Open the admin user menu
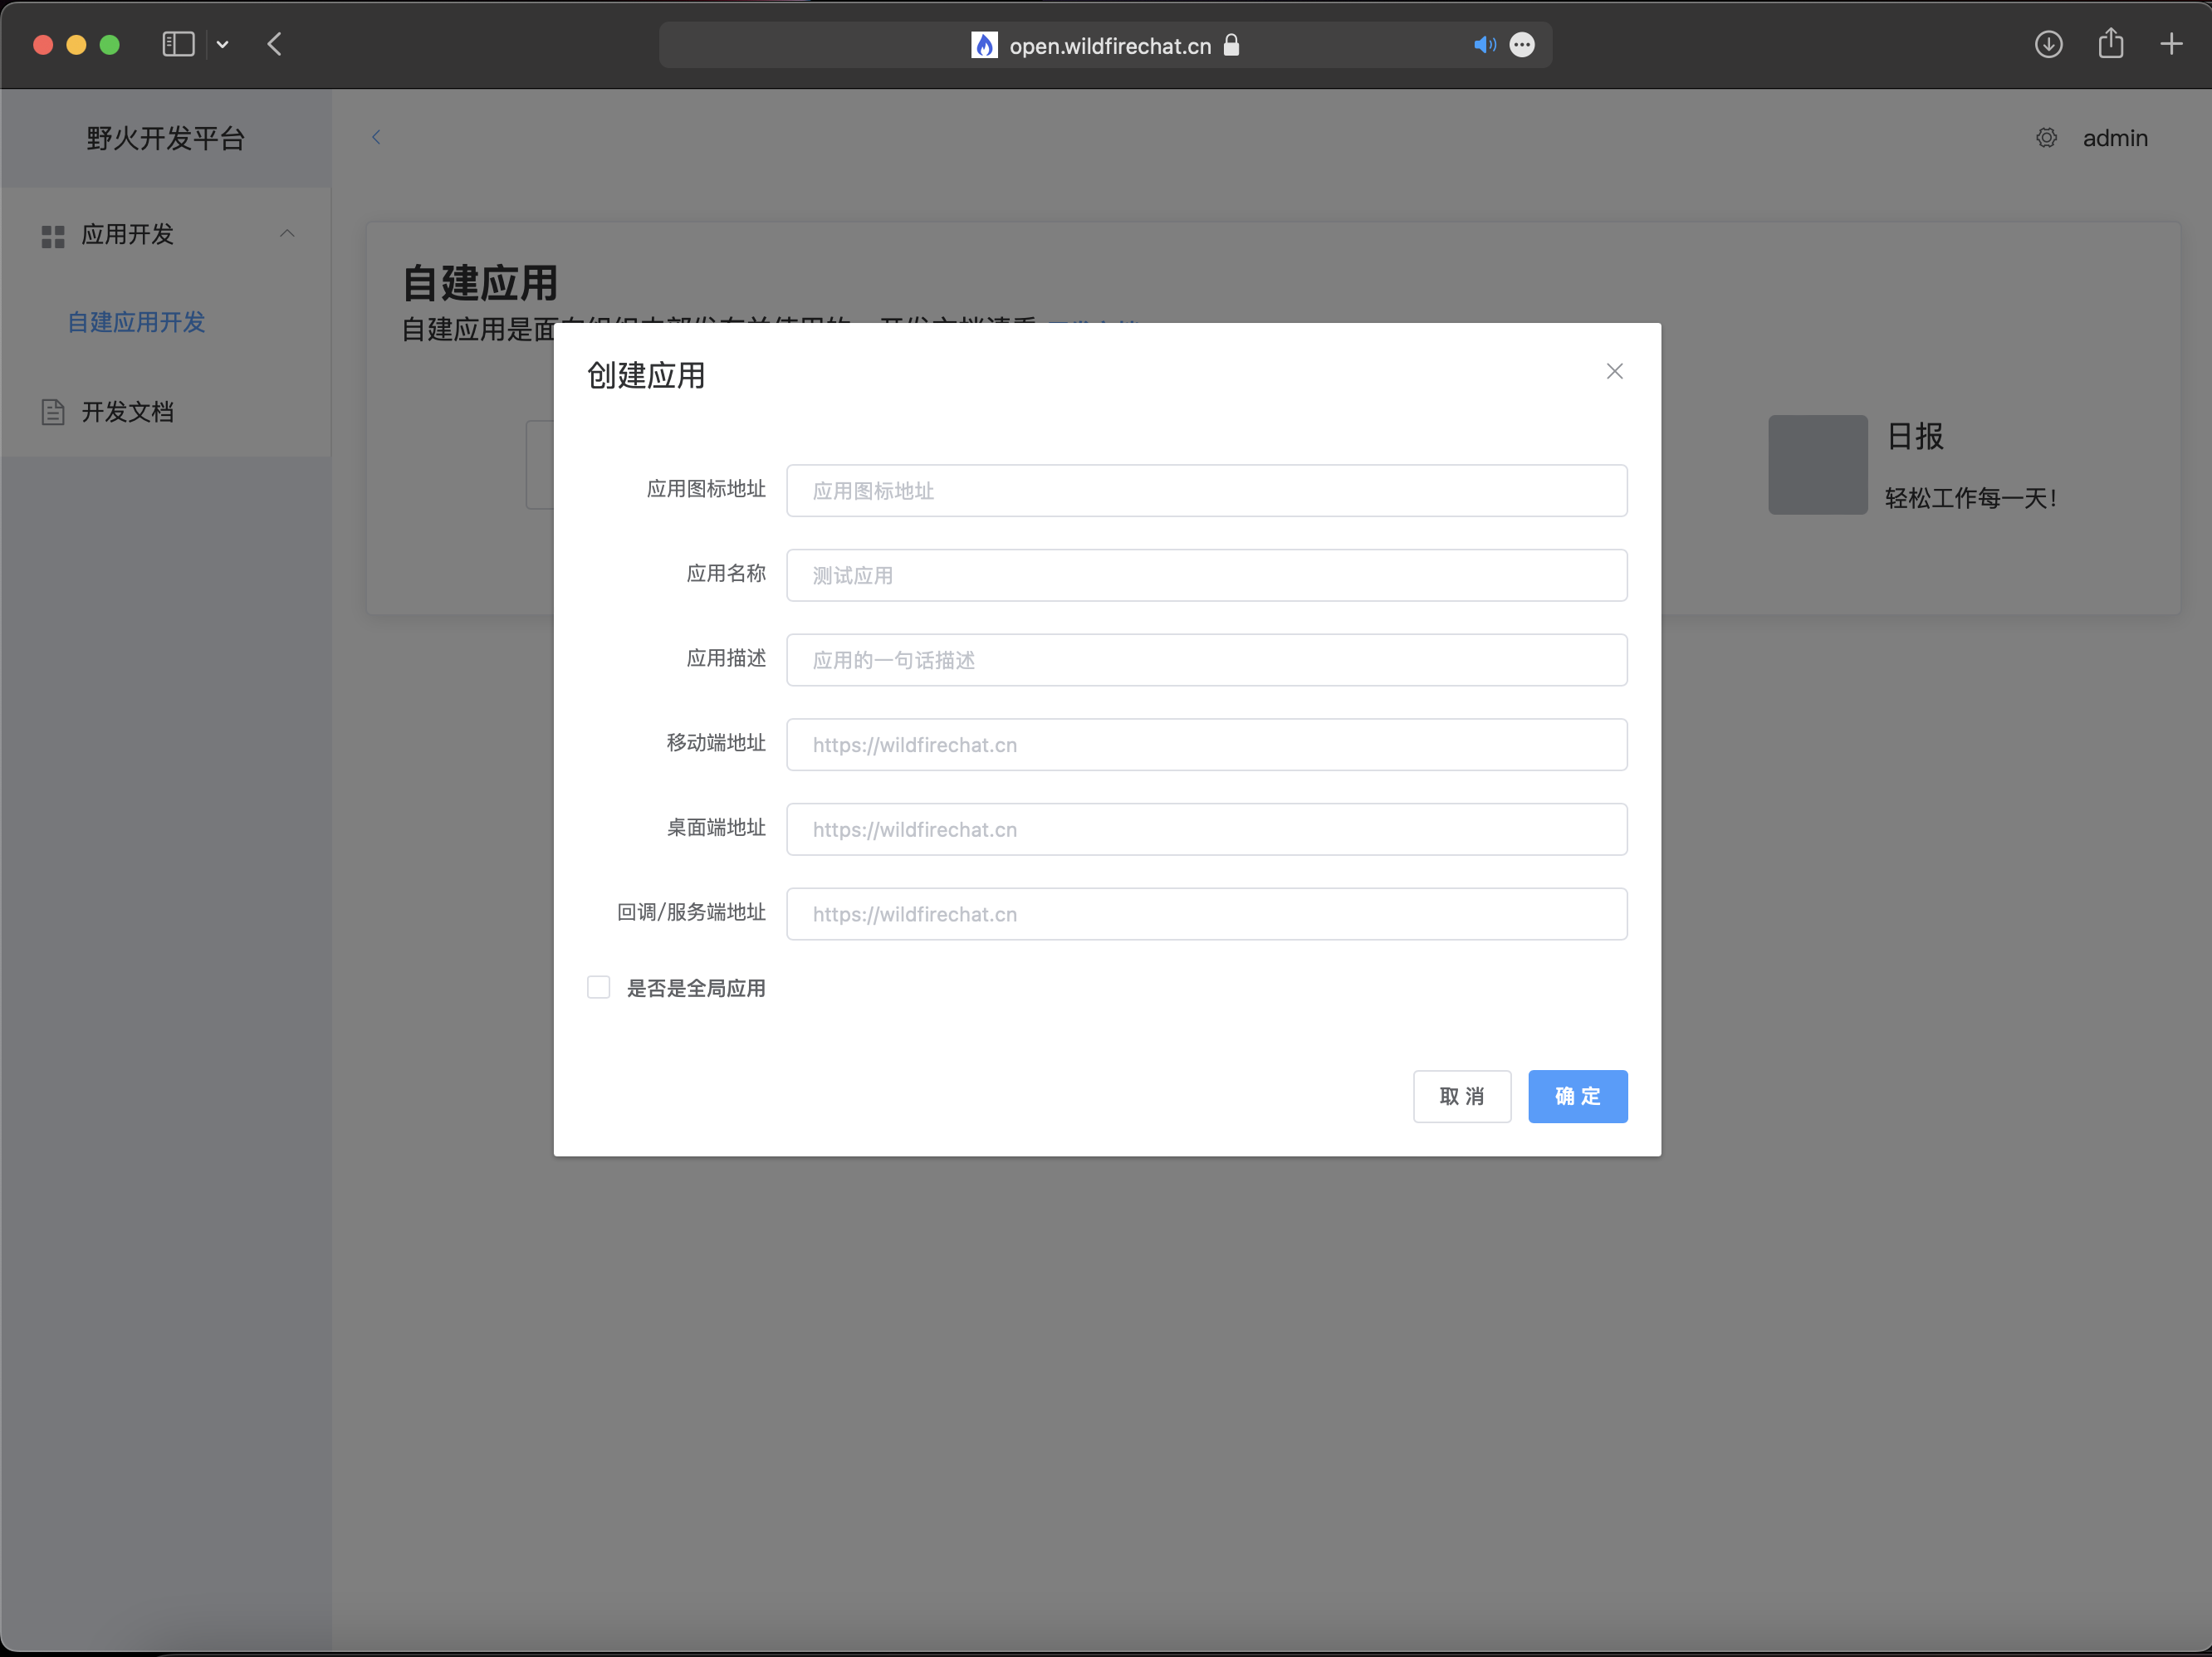 click(2114, 138)
